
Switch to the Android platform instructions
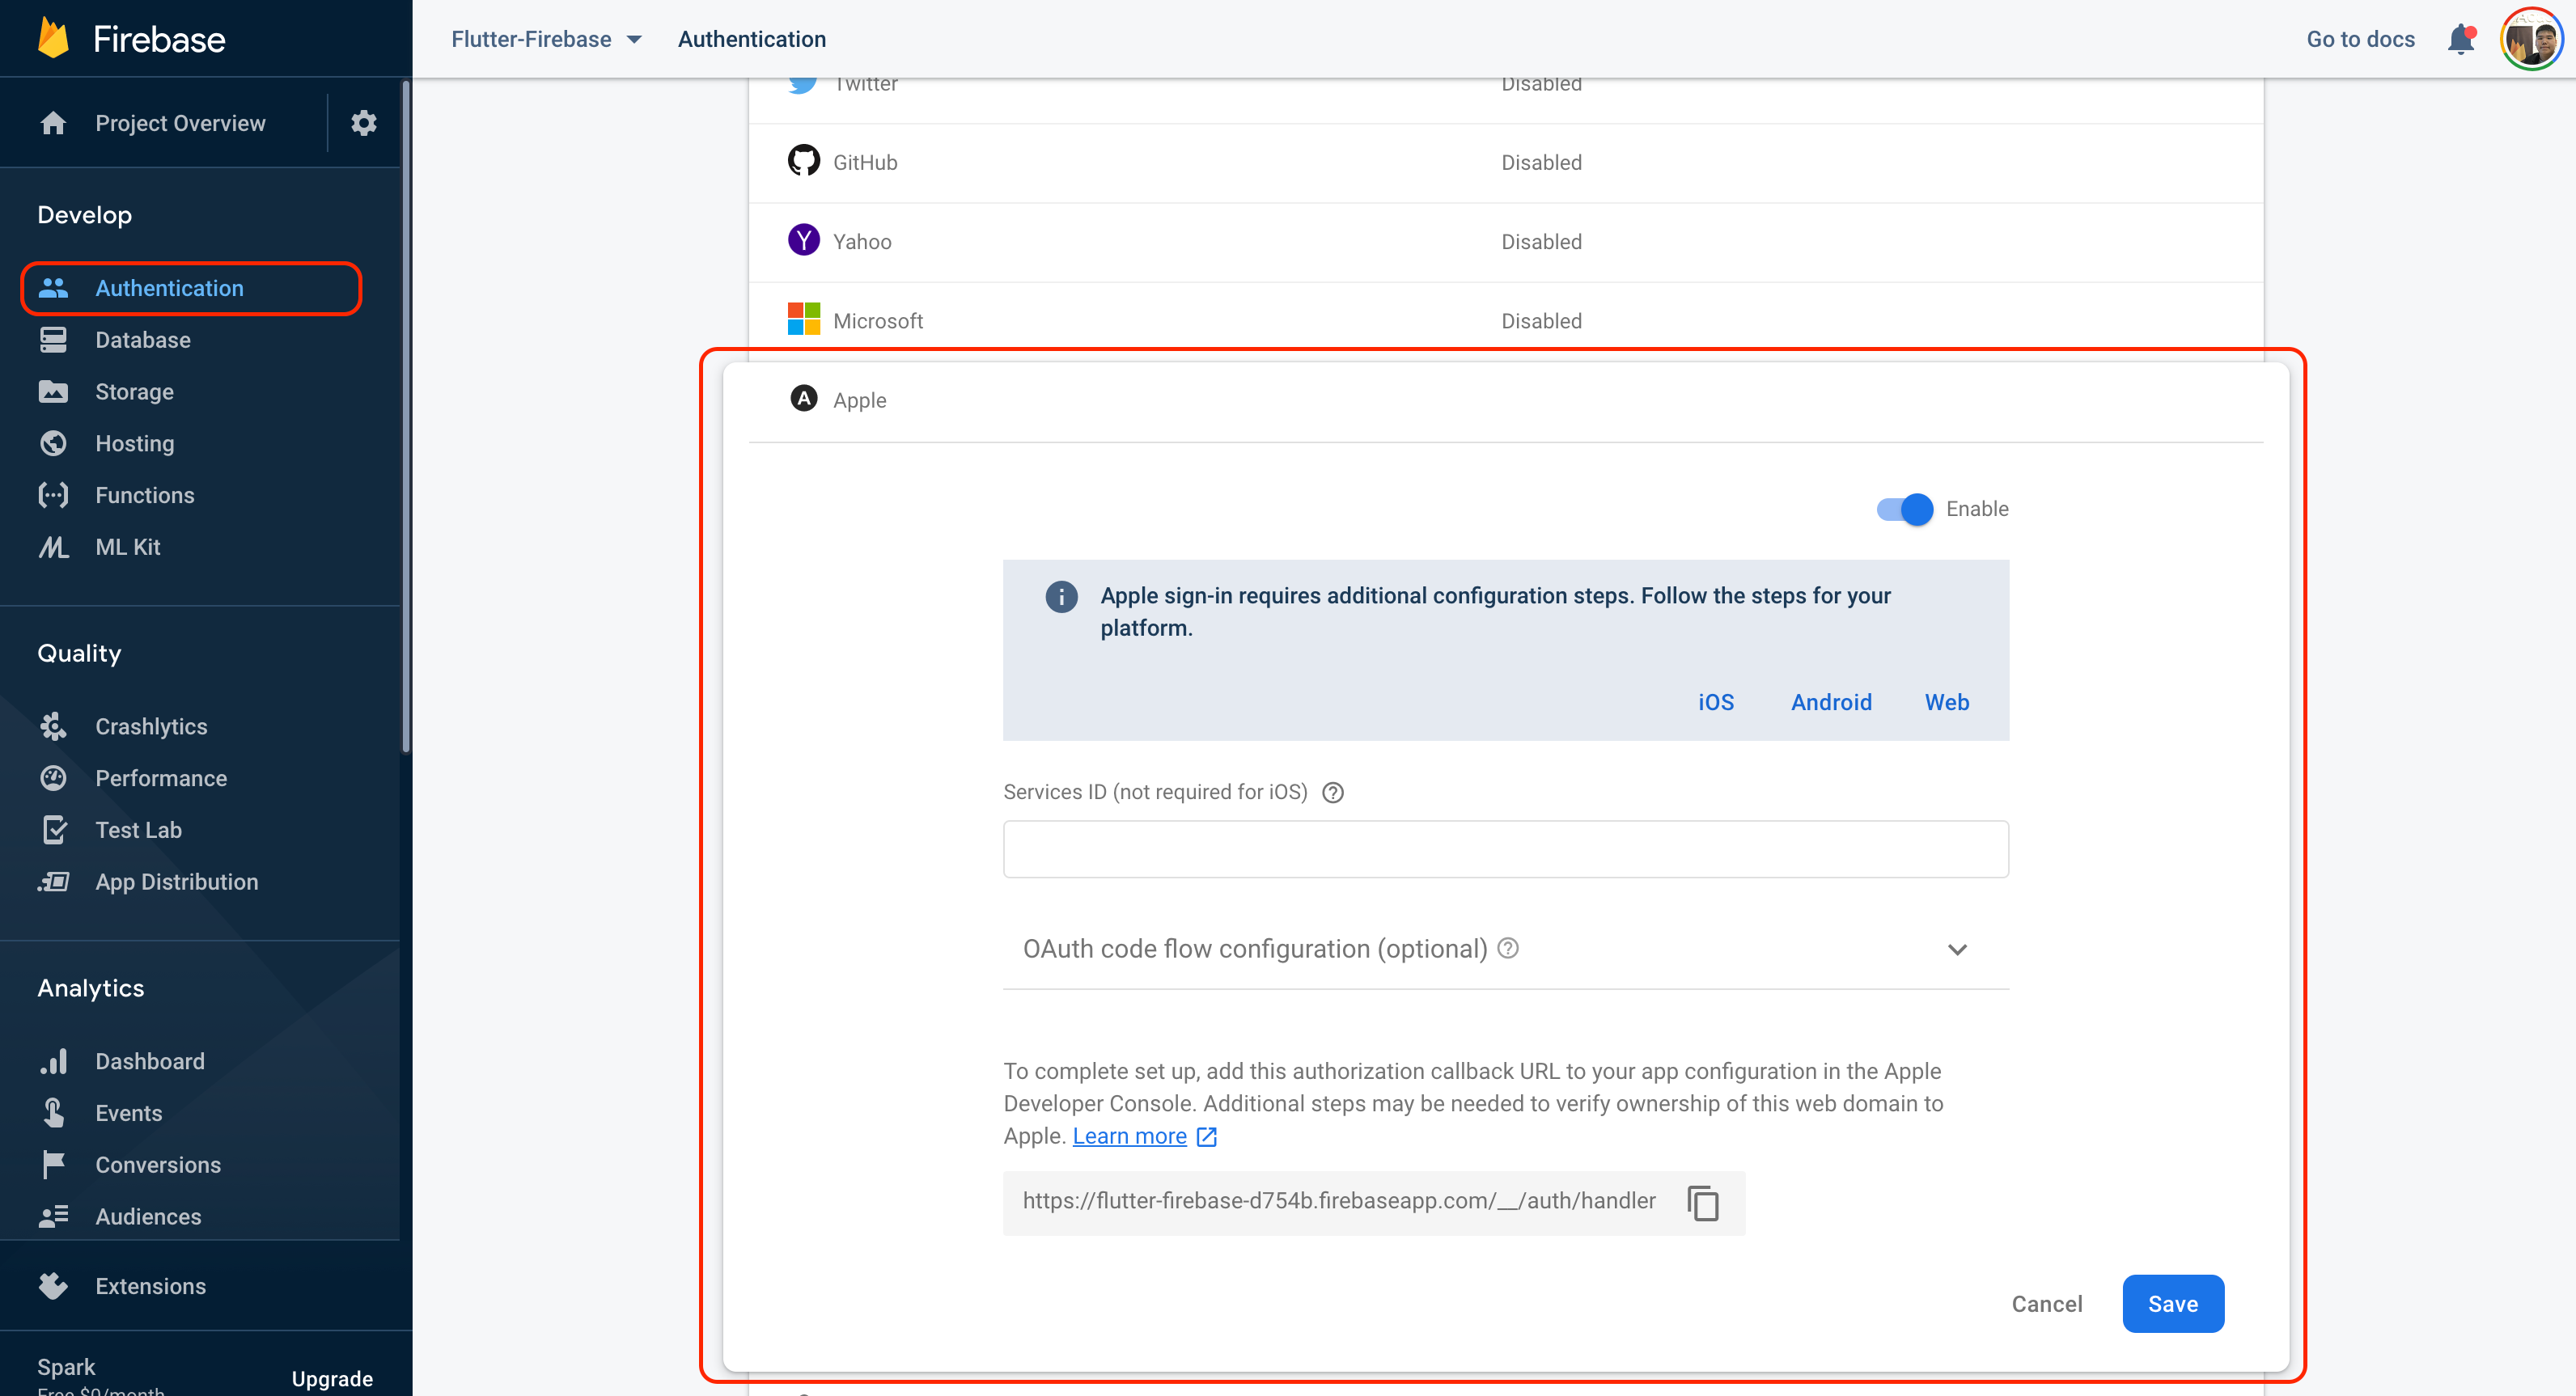[1831, 702]
